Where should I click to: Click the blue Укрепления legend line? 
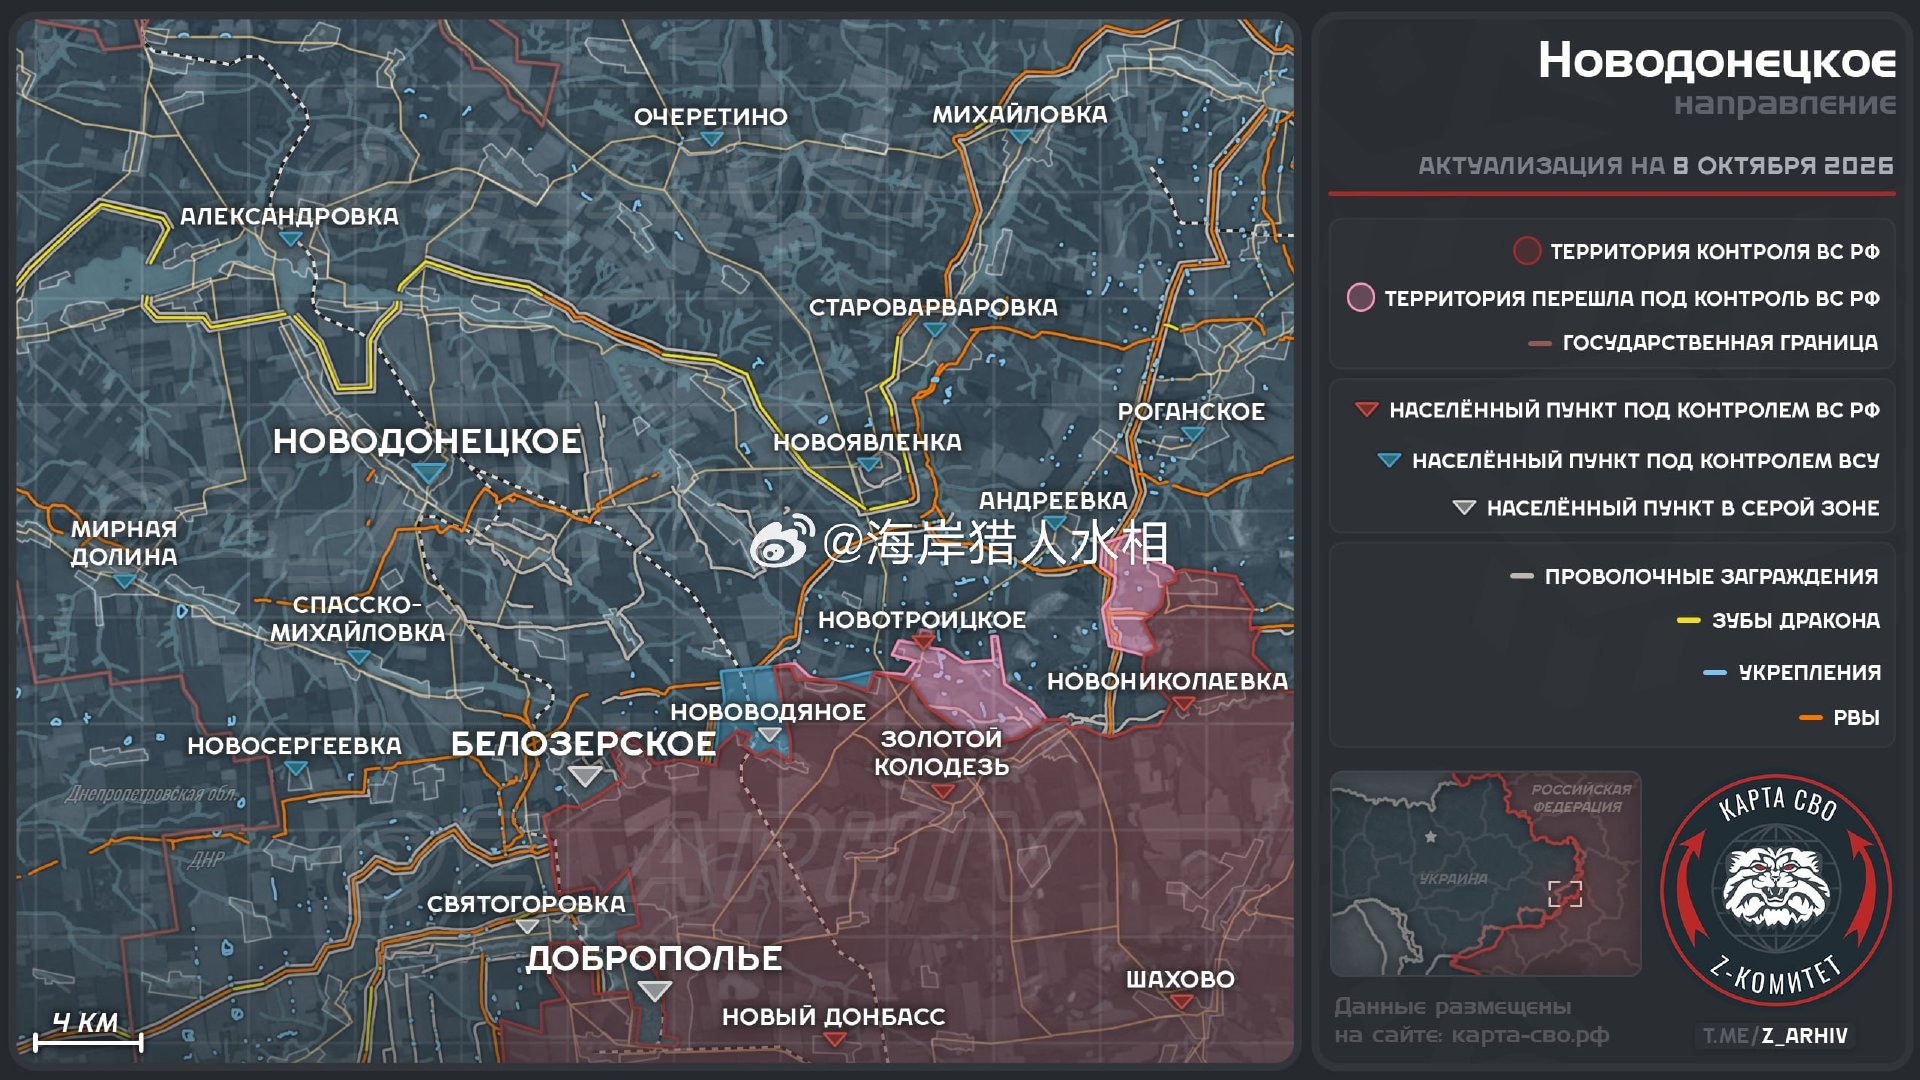click(1715, 673)
